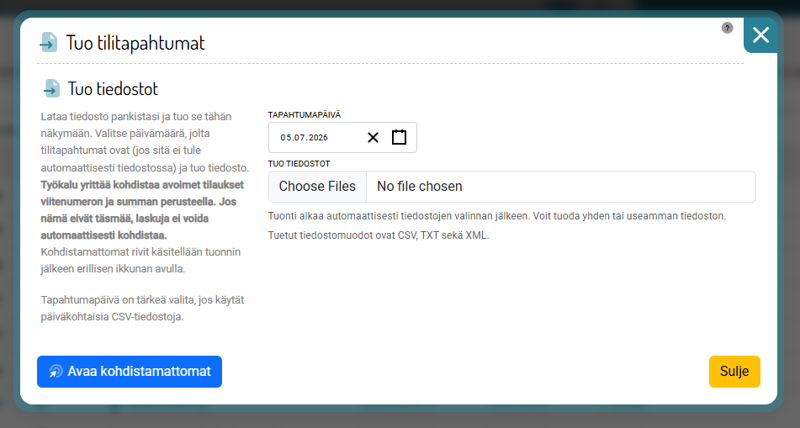The width and height of the screenshot is (800, 428).
Task: Click the target icon inside 'Avaa kohdistamattomat'
Action: coord(56,371)
